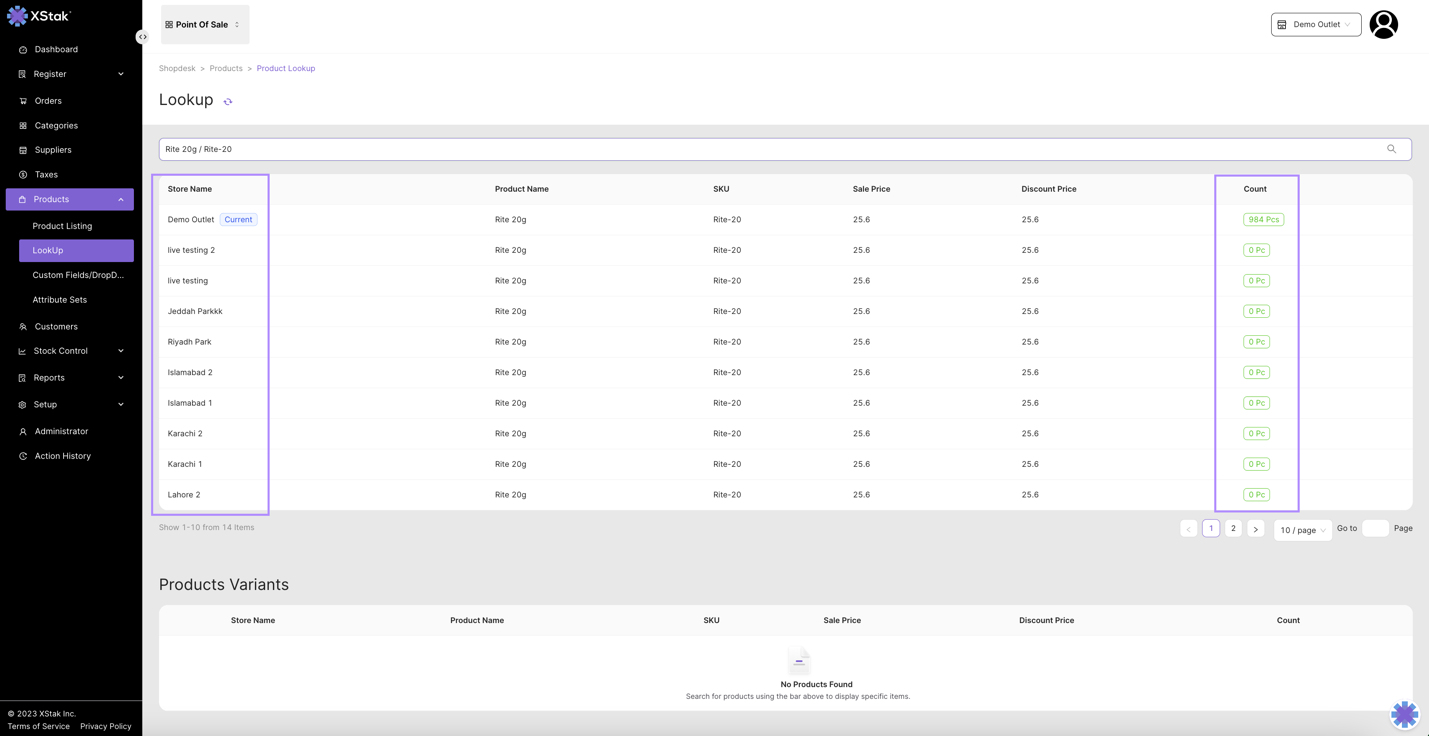The height and width of the screenshot is (736, 1429).
Task: Select Product Listing submenu item
Action: tap(62, 226)
